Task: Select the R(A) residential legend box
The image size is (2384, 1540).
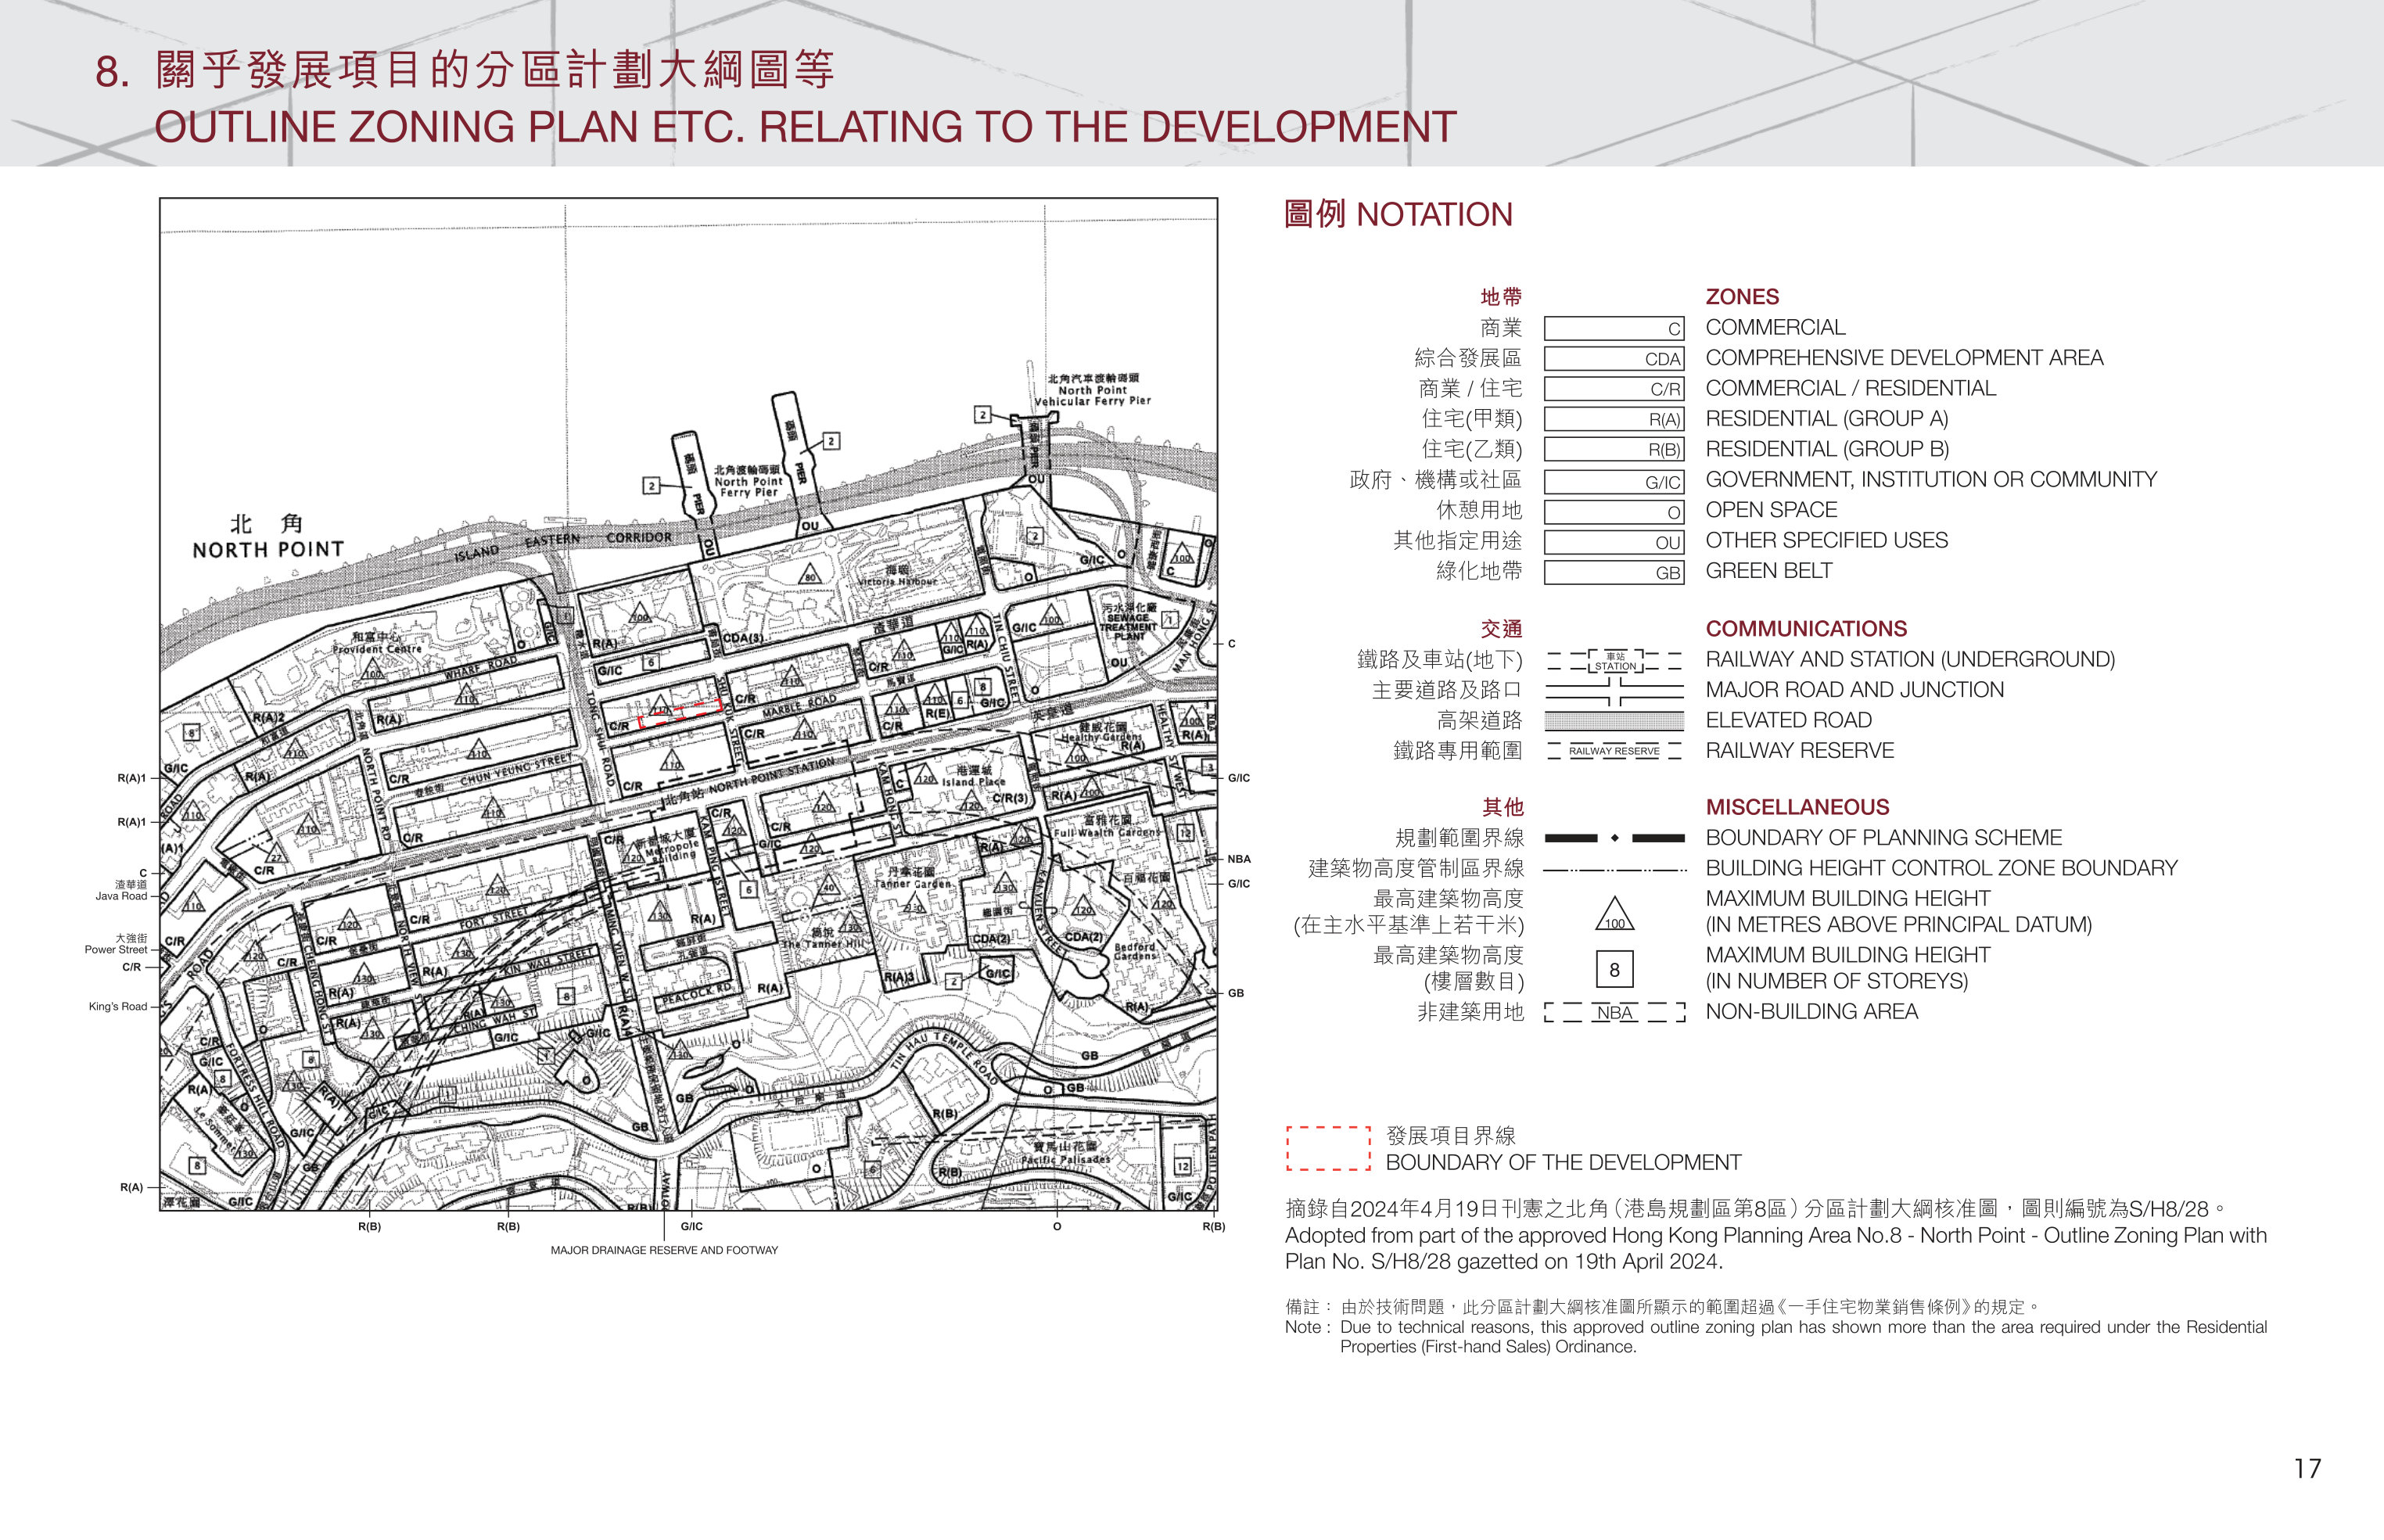Action: (1614, 419)
